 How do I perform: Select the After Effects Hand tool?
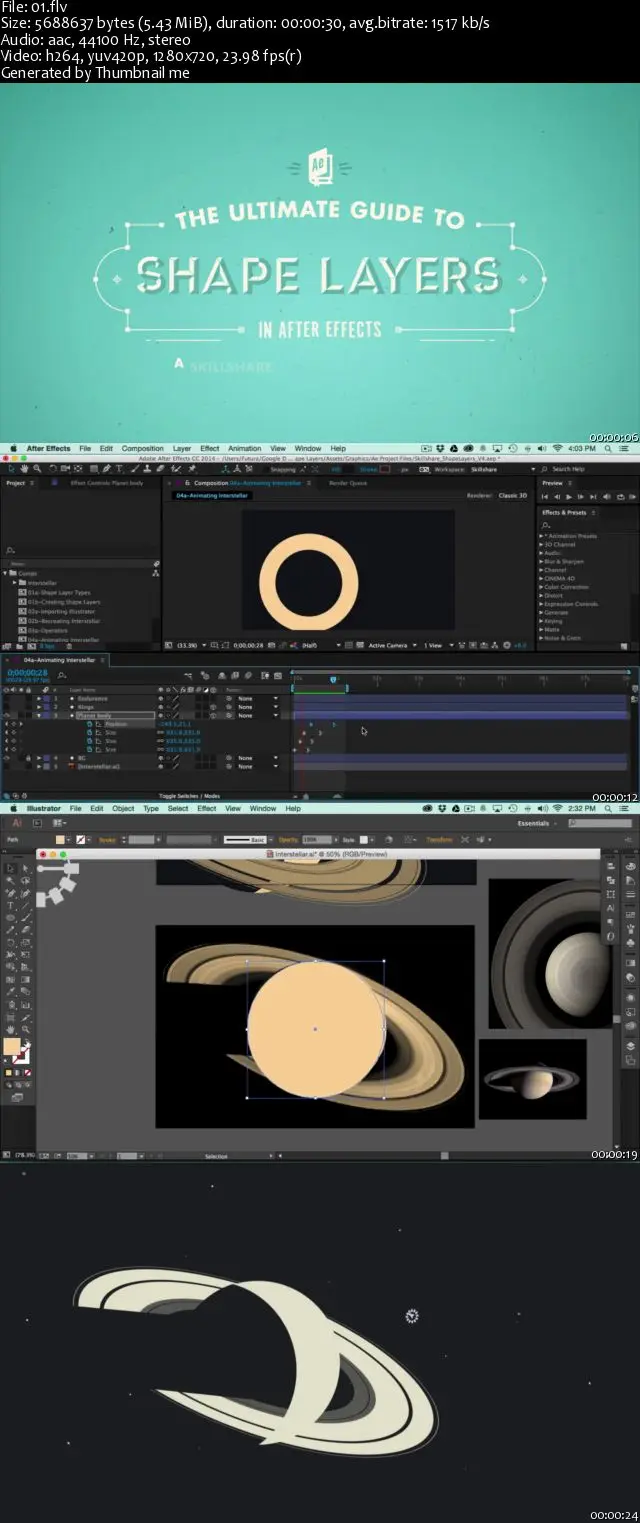[x=24, y=468]
